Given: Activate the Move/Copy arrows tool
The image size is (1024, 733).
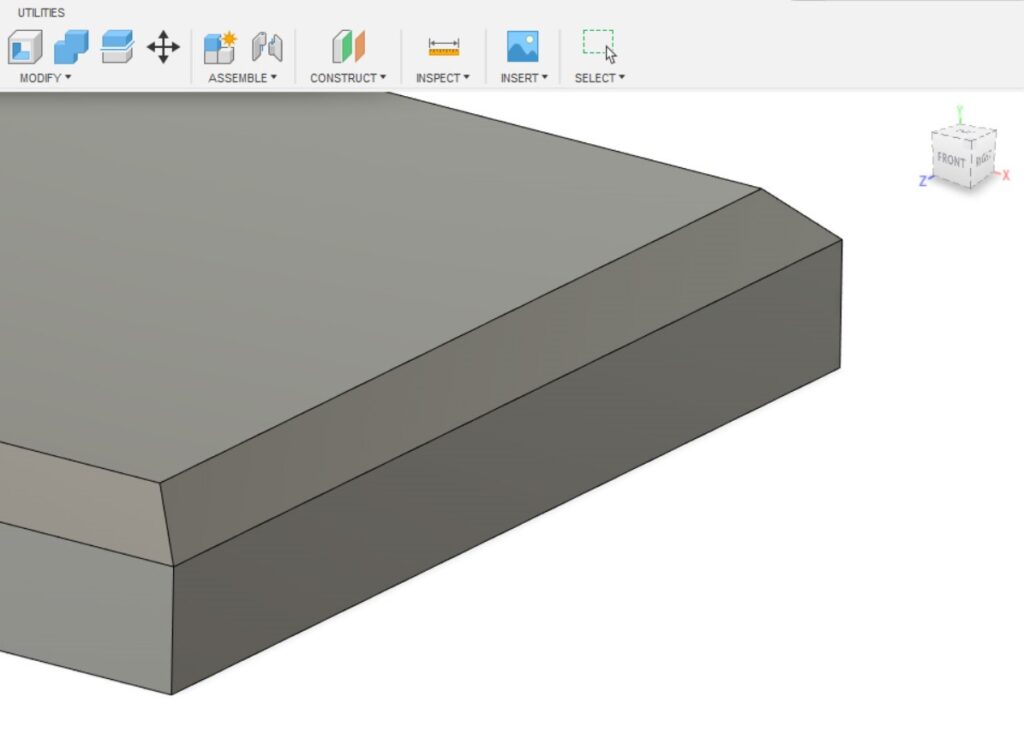Looking at the screenshot, I should 163,47.
